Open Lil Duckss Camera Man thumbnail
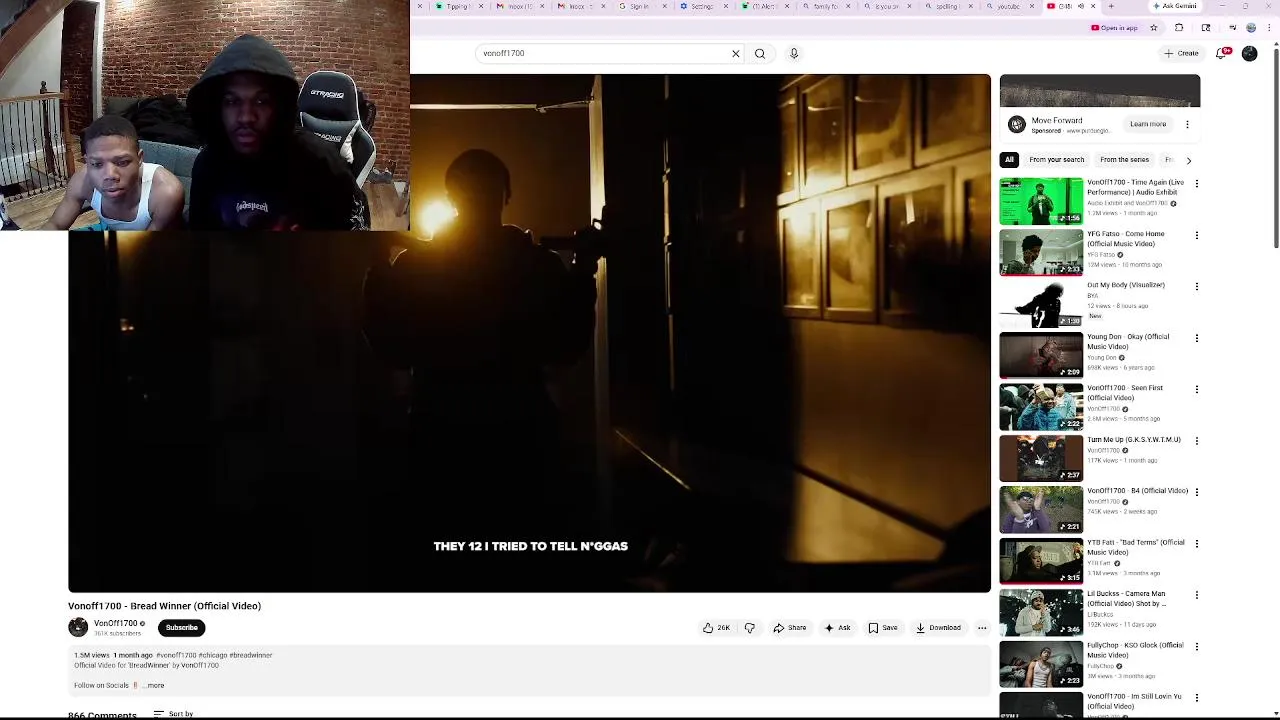Image resolution: width=1280 pixels, height=720 pixels. click(1041, 612)
